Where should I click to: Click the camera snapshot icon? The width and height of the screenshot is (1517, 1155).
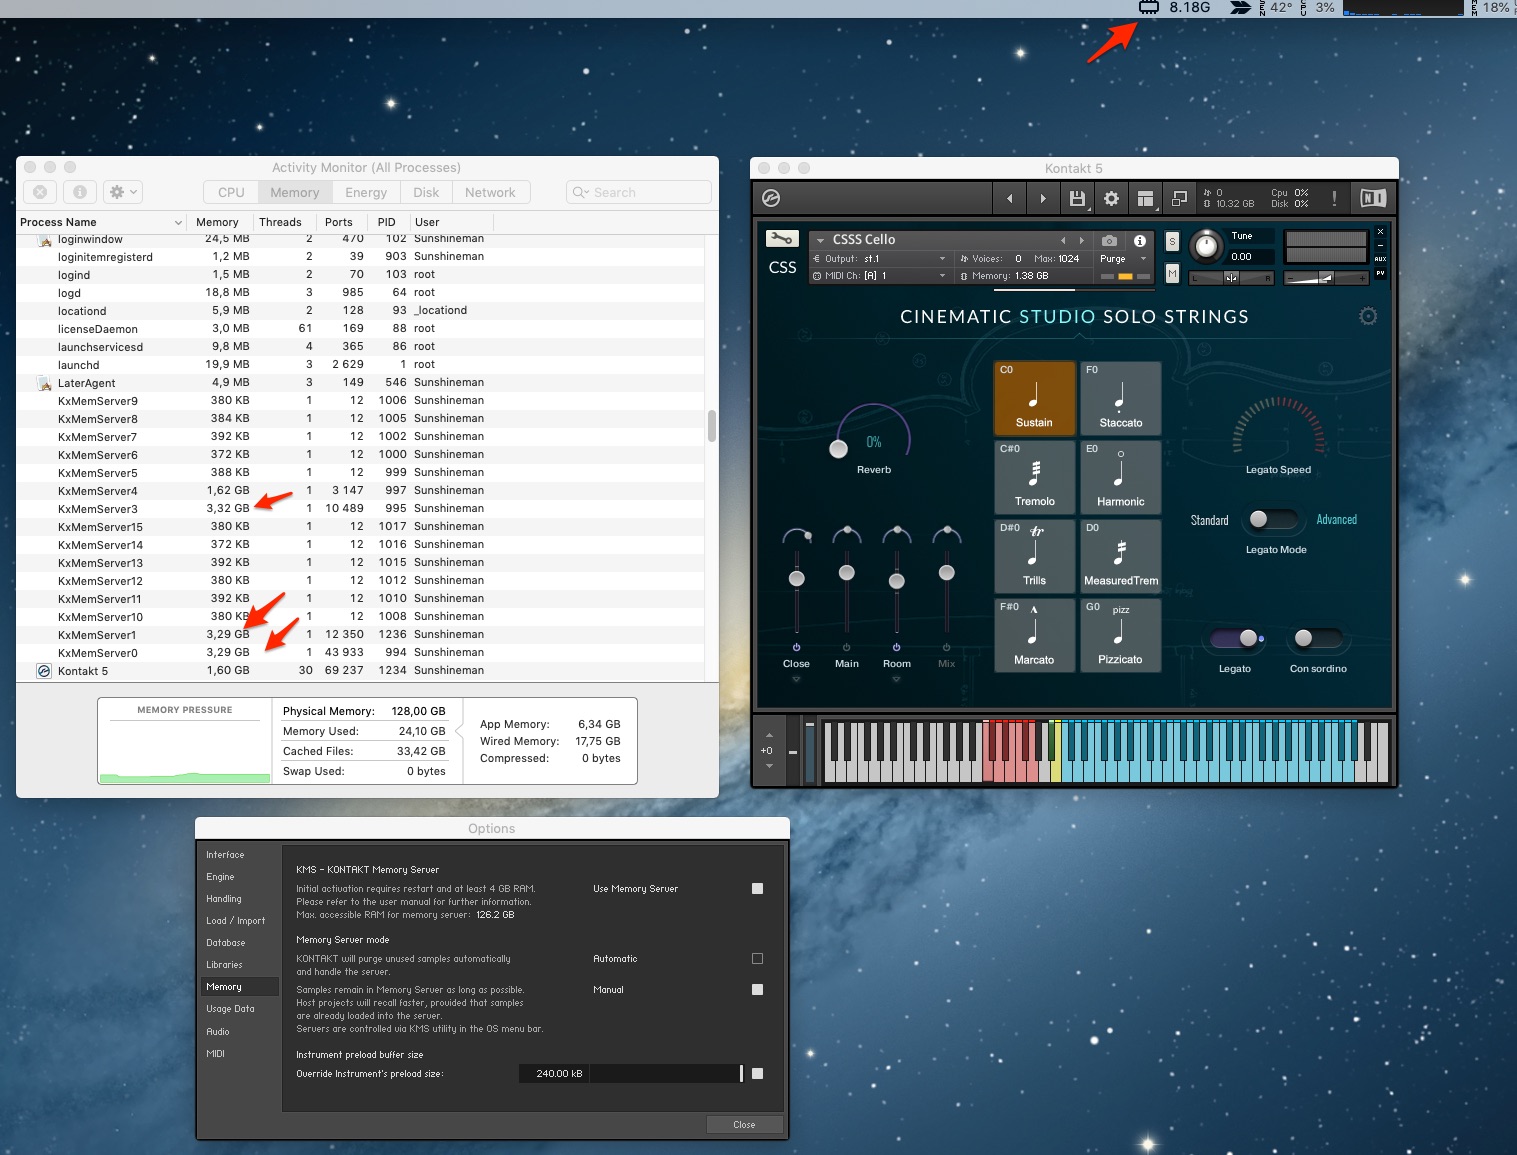point(1109,240)
